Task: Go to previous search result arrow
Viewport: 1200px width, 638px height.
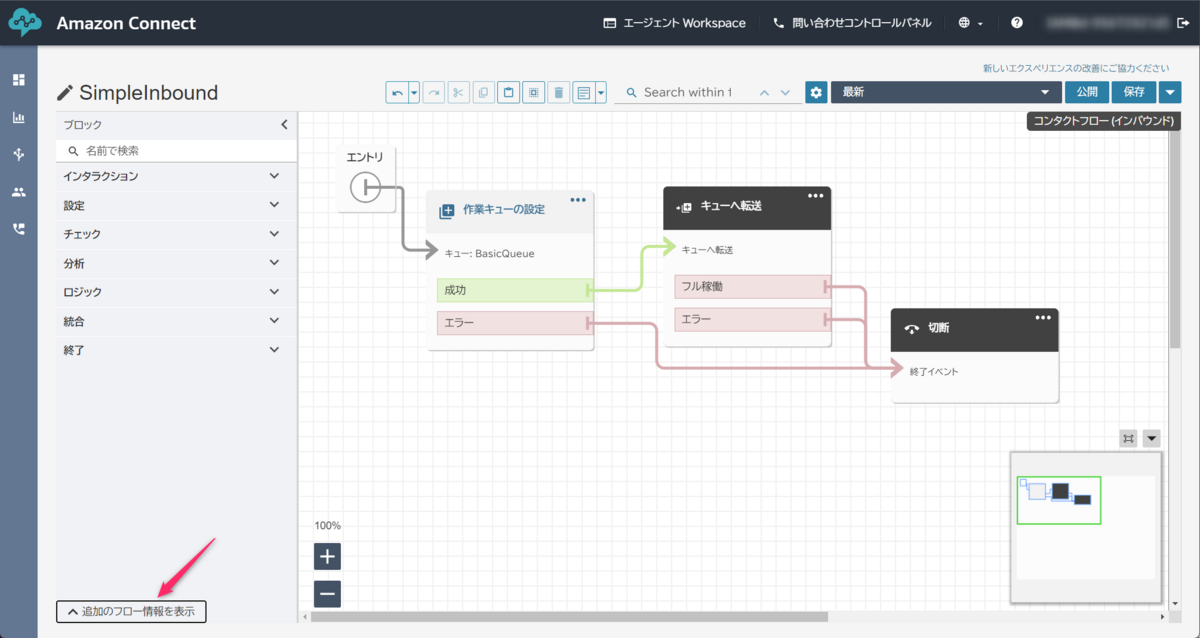Action: (765, 92)
